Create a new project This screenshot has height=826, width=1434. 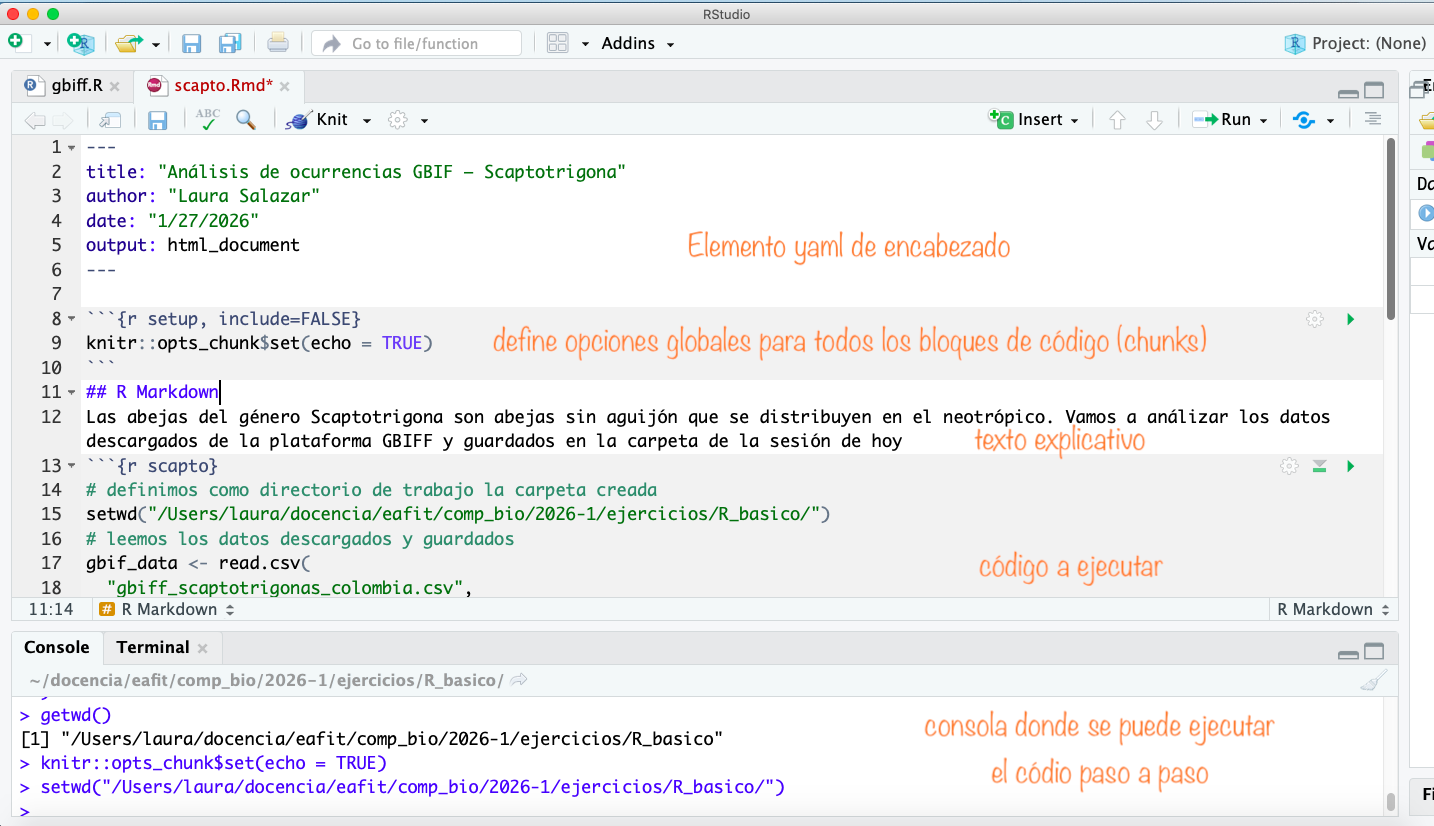[x=80, y=43]
